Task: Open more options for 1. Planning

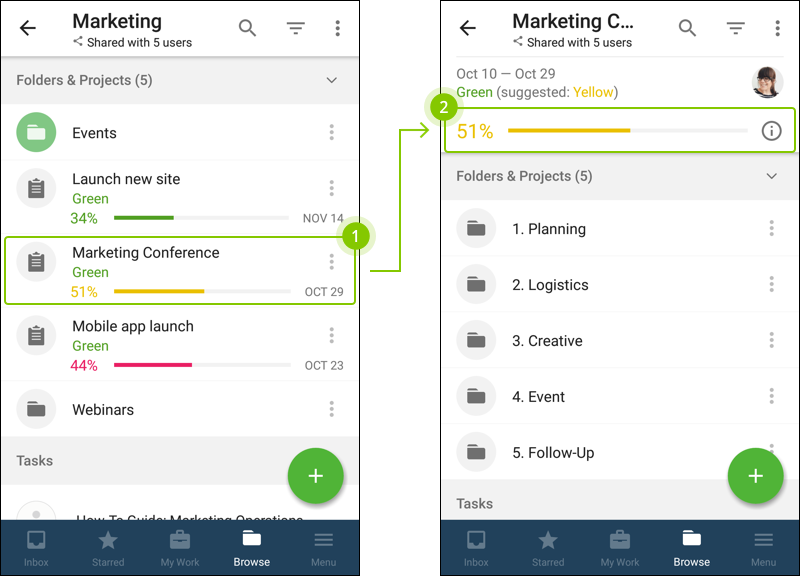Action: point(771,228)
